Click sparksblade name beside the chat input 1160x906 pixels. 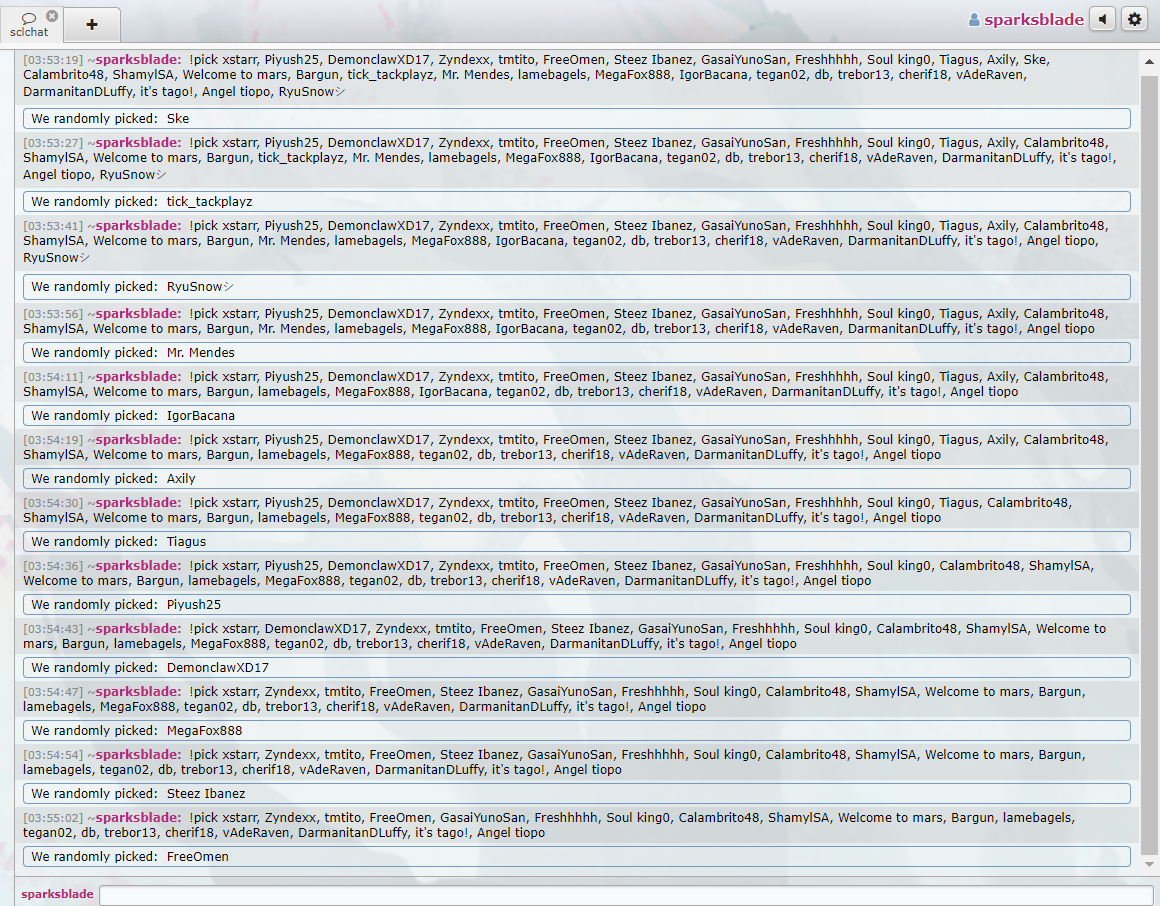pos(57,894)
